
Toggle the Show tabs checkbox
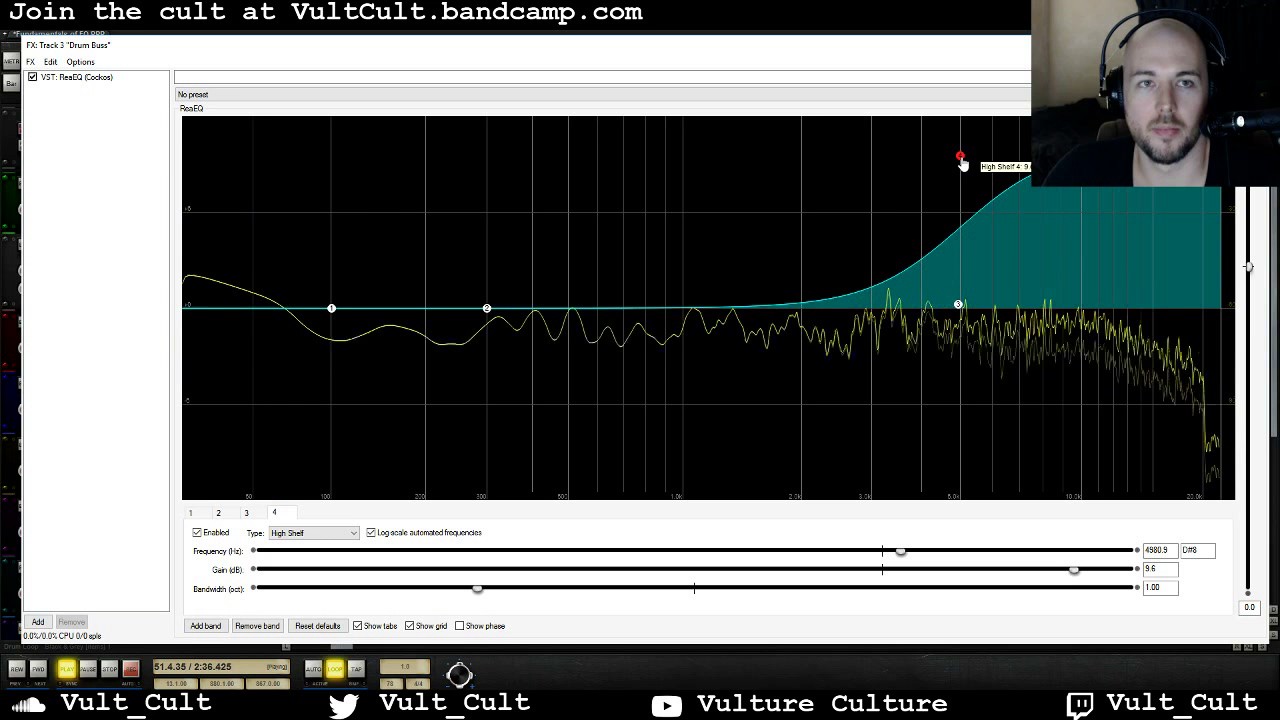pos(357,626)
